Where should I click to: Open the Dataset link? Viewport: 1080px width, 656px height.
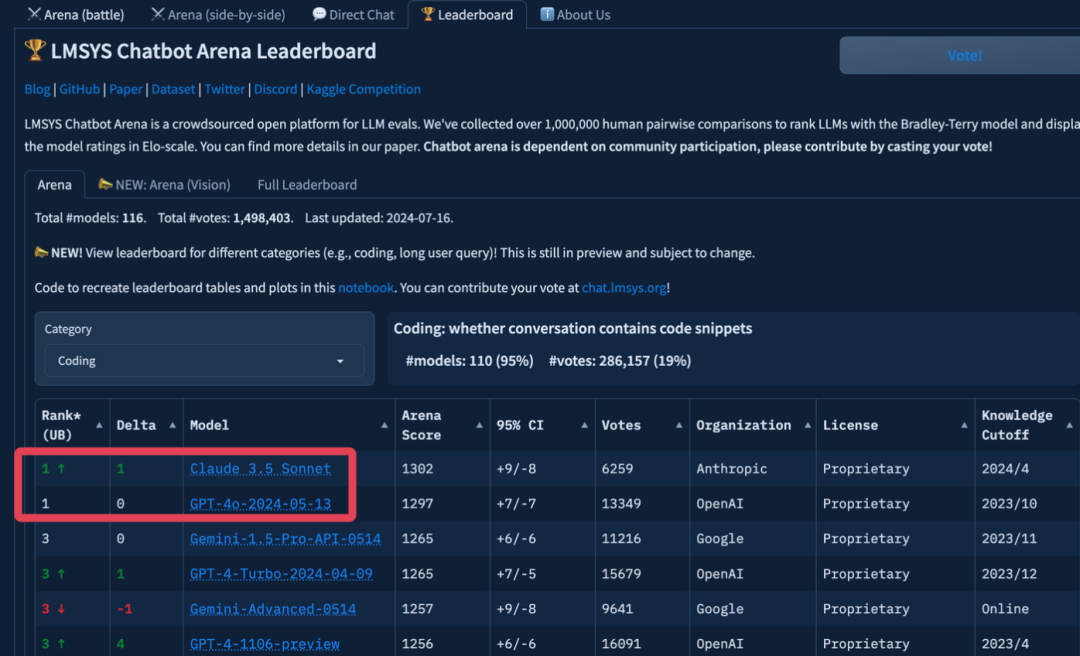point(173,89)
